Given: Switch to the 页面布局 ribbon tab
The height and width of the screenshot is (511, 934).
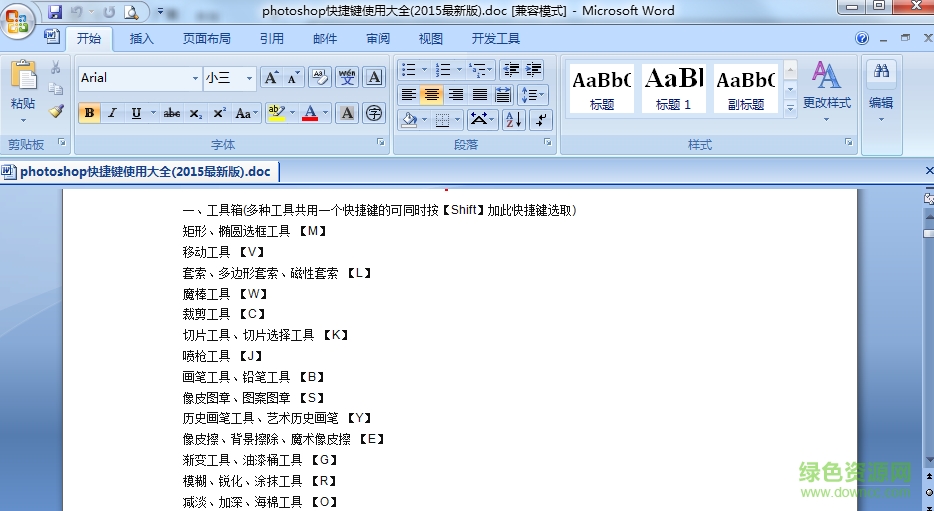Looking at the screenshot, I should tap(207, 39).
